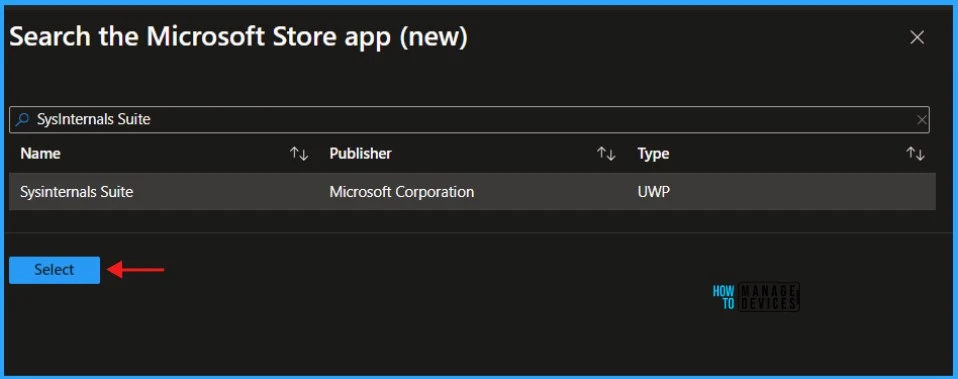Viewport: 958px width, 379px height.
Task: Click the Name column header
Action: [x=40, y=153]
